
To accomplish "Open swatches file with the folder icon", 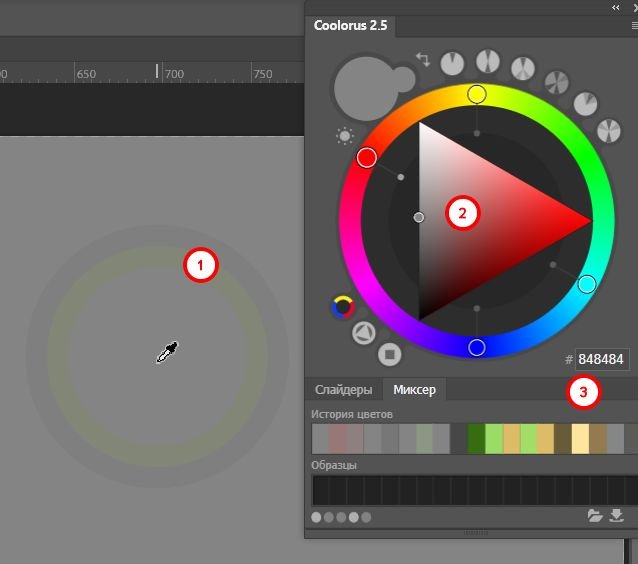I will (595, 516).
